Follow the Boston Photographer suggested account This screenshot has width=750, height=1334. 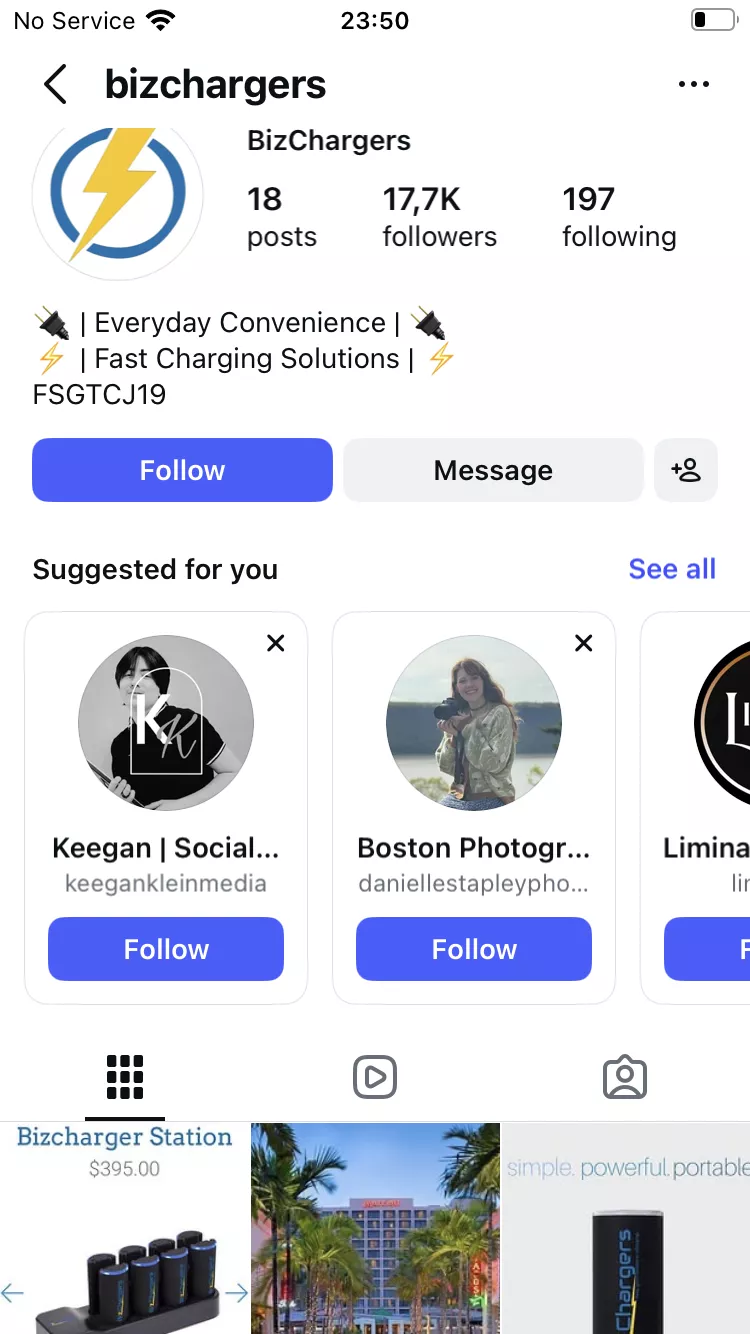[x=474, y=949]
